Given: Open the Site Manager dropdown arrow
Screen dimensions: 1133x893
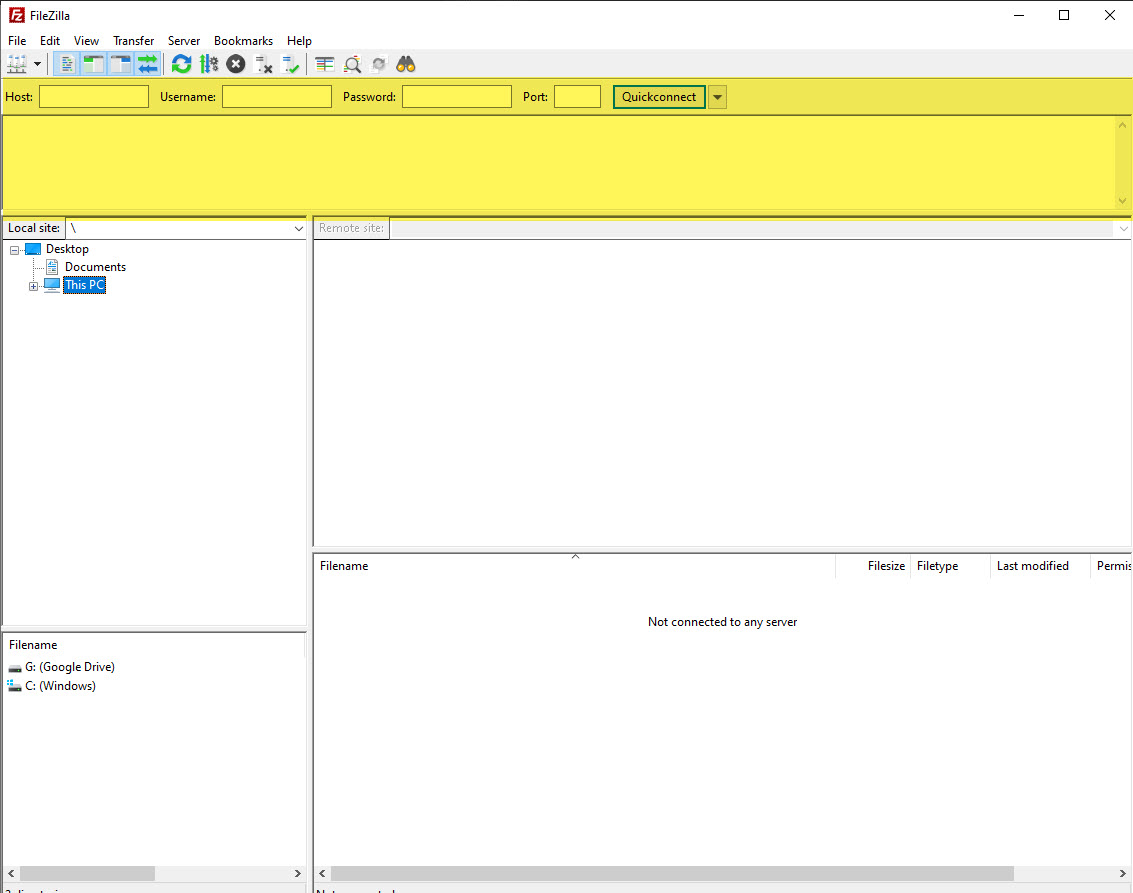Looking at the screenshot, I should [x=38, y=64].
